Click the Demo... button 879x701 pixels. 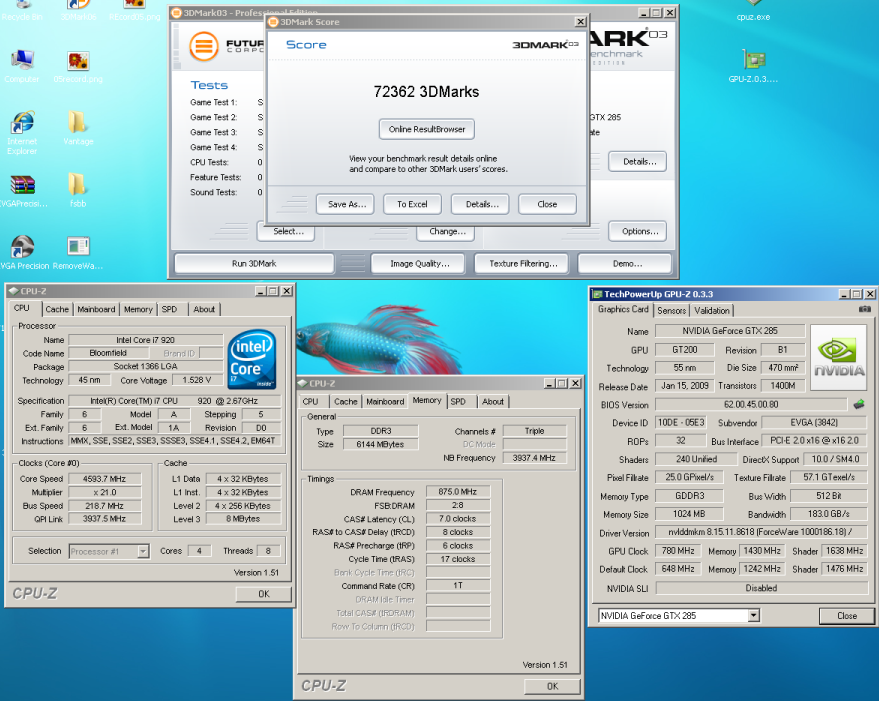[626, 264]
